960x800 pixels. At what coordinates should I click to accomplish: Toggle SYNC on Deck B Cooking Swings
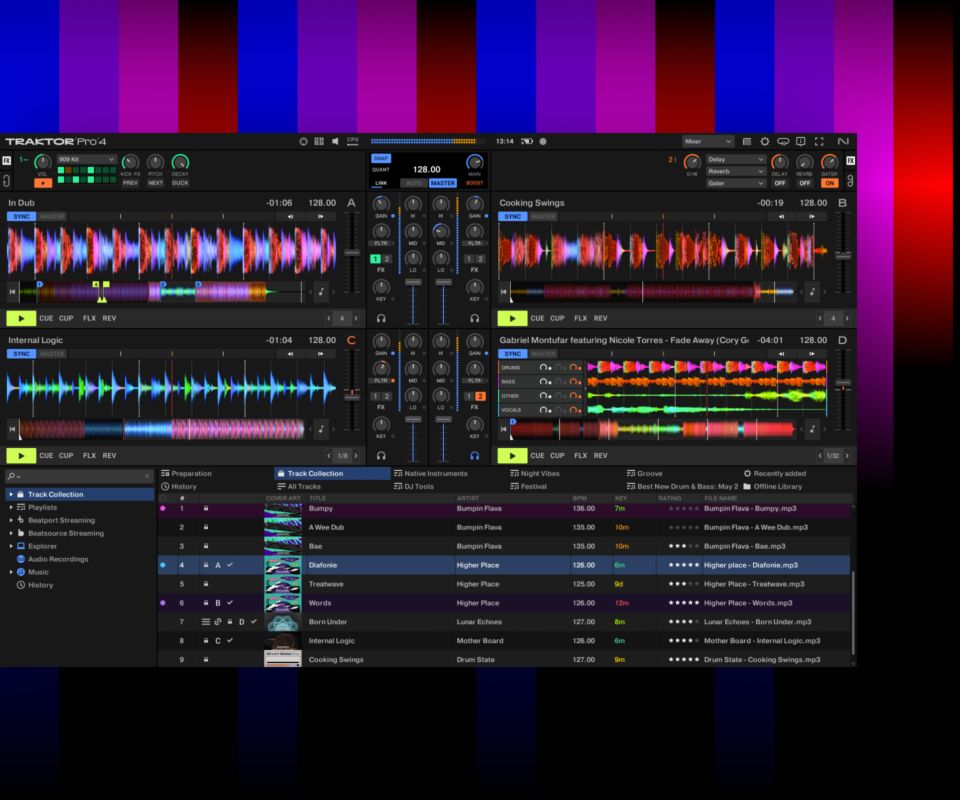512,217
